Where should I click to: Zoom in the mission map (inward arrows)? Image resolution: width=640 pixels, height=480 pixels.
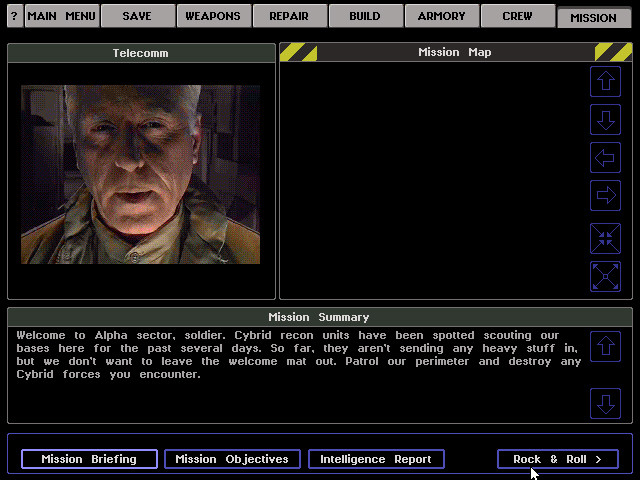click(605, 238)
